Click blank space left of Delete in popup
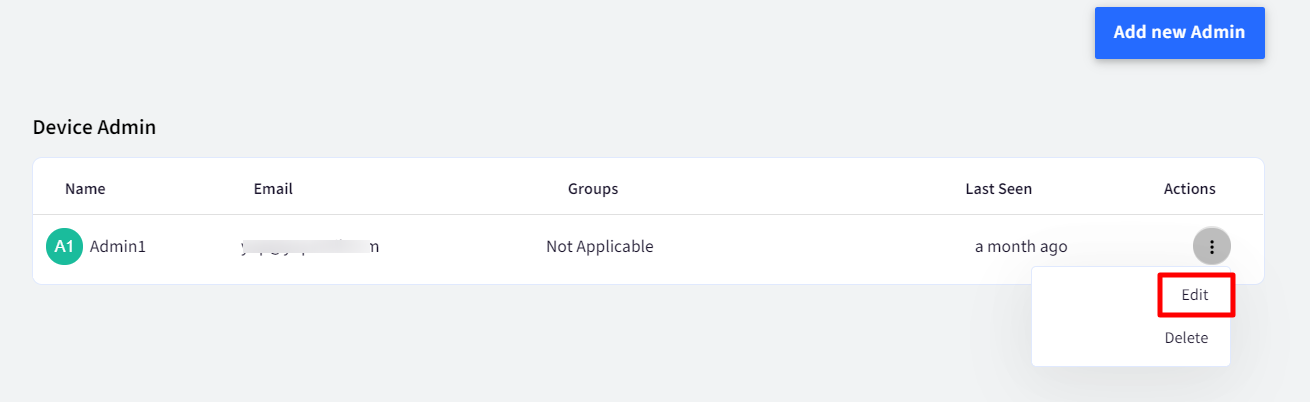Image resolution: width=1310 pixels, height=402 pixels. [x=1095, y=338]
